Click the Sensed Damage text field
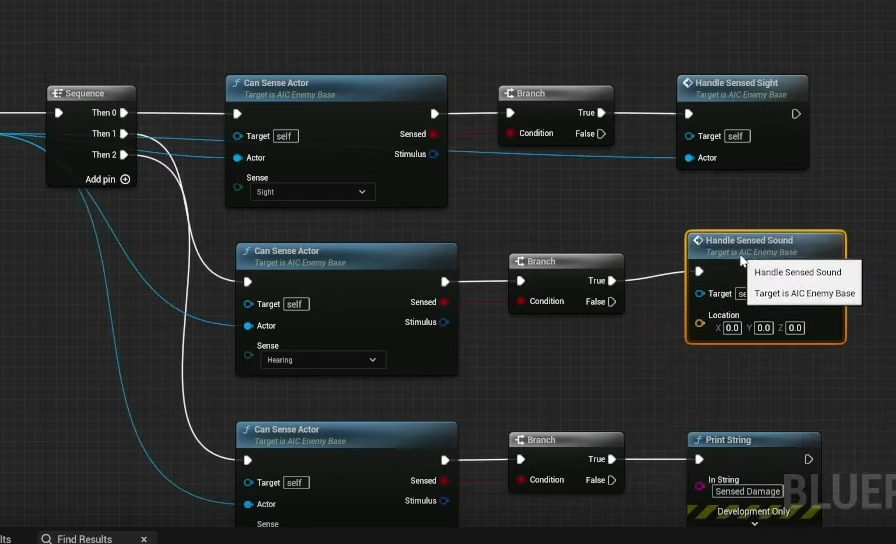The image size is (896, 544). click(x=748, y=492)
